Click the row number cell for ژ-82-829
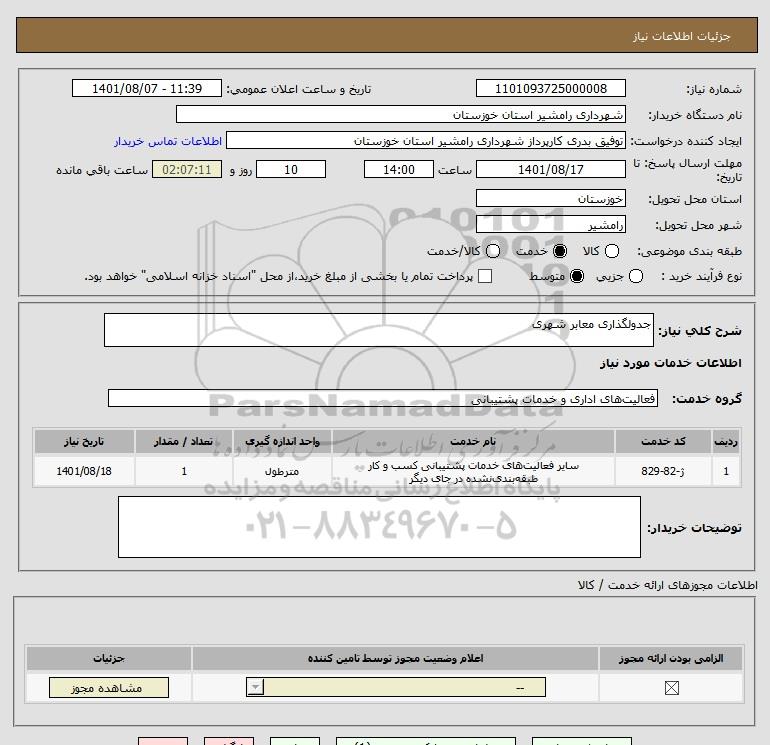This screenshot has width=770, height=745. [x=726, y=471]
